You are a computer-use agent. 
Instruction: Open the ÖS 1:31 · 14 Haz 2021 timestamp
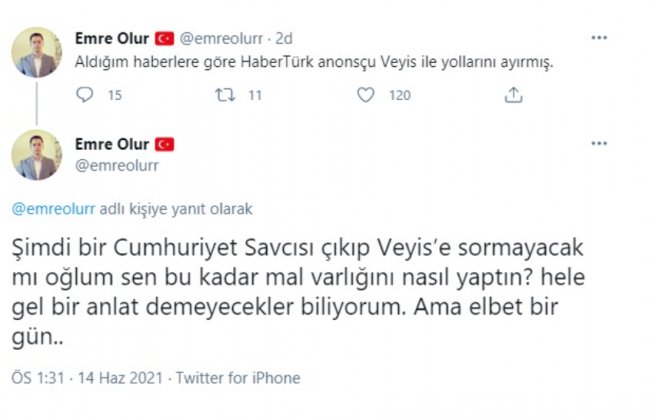coord(87,378)
